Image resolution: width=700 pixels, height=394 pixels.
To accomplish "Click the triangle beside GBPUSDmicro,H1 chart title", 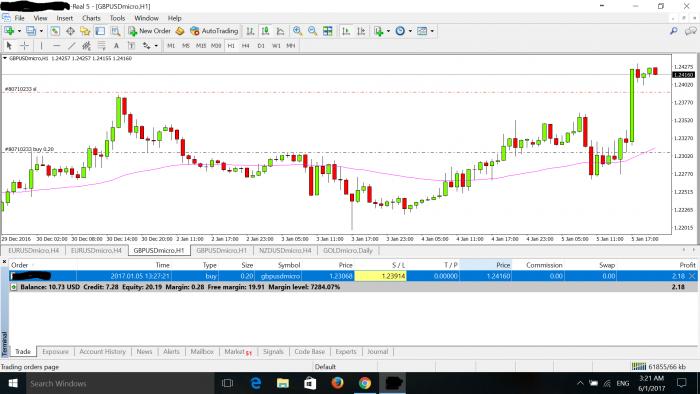I will pos(5,58).
